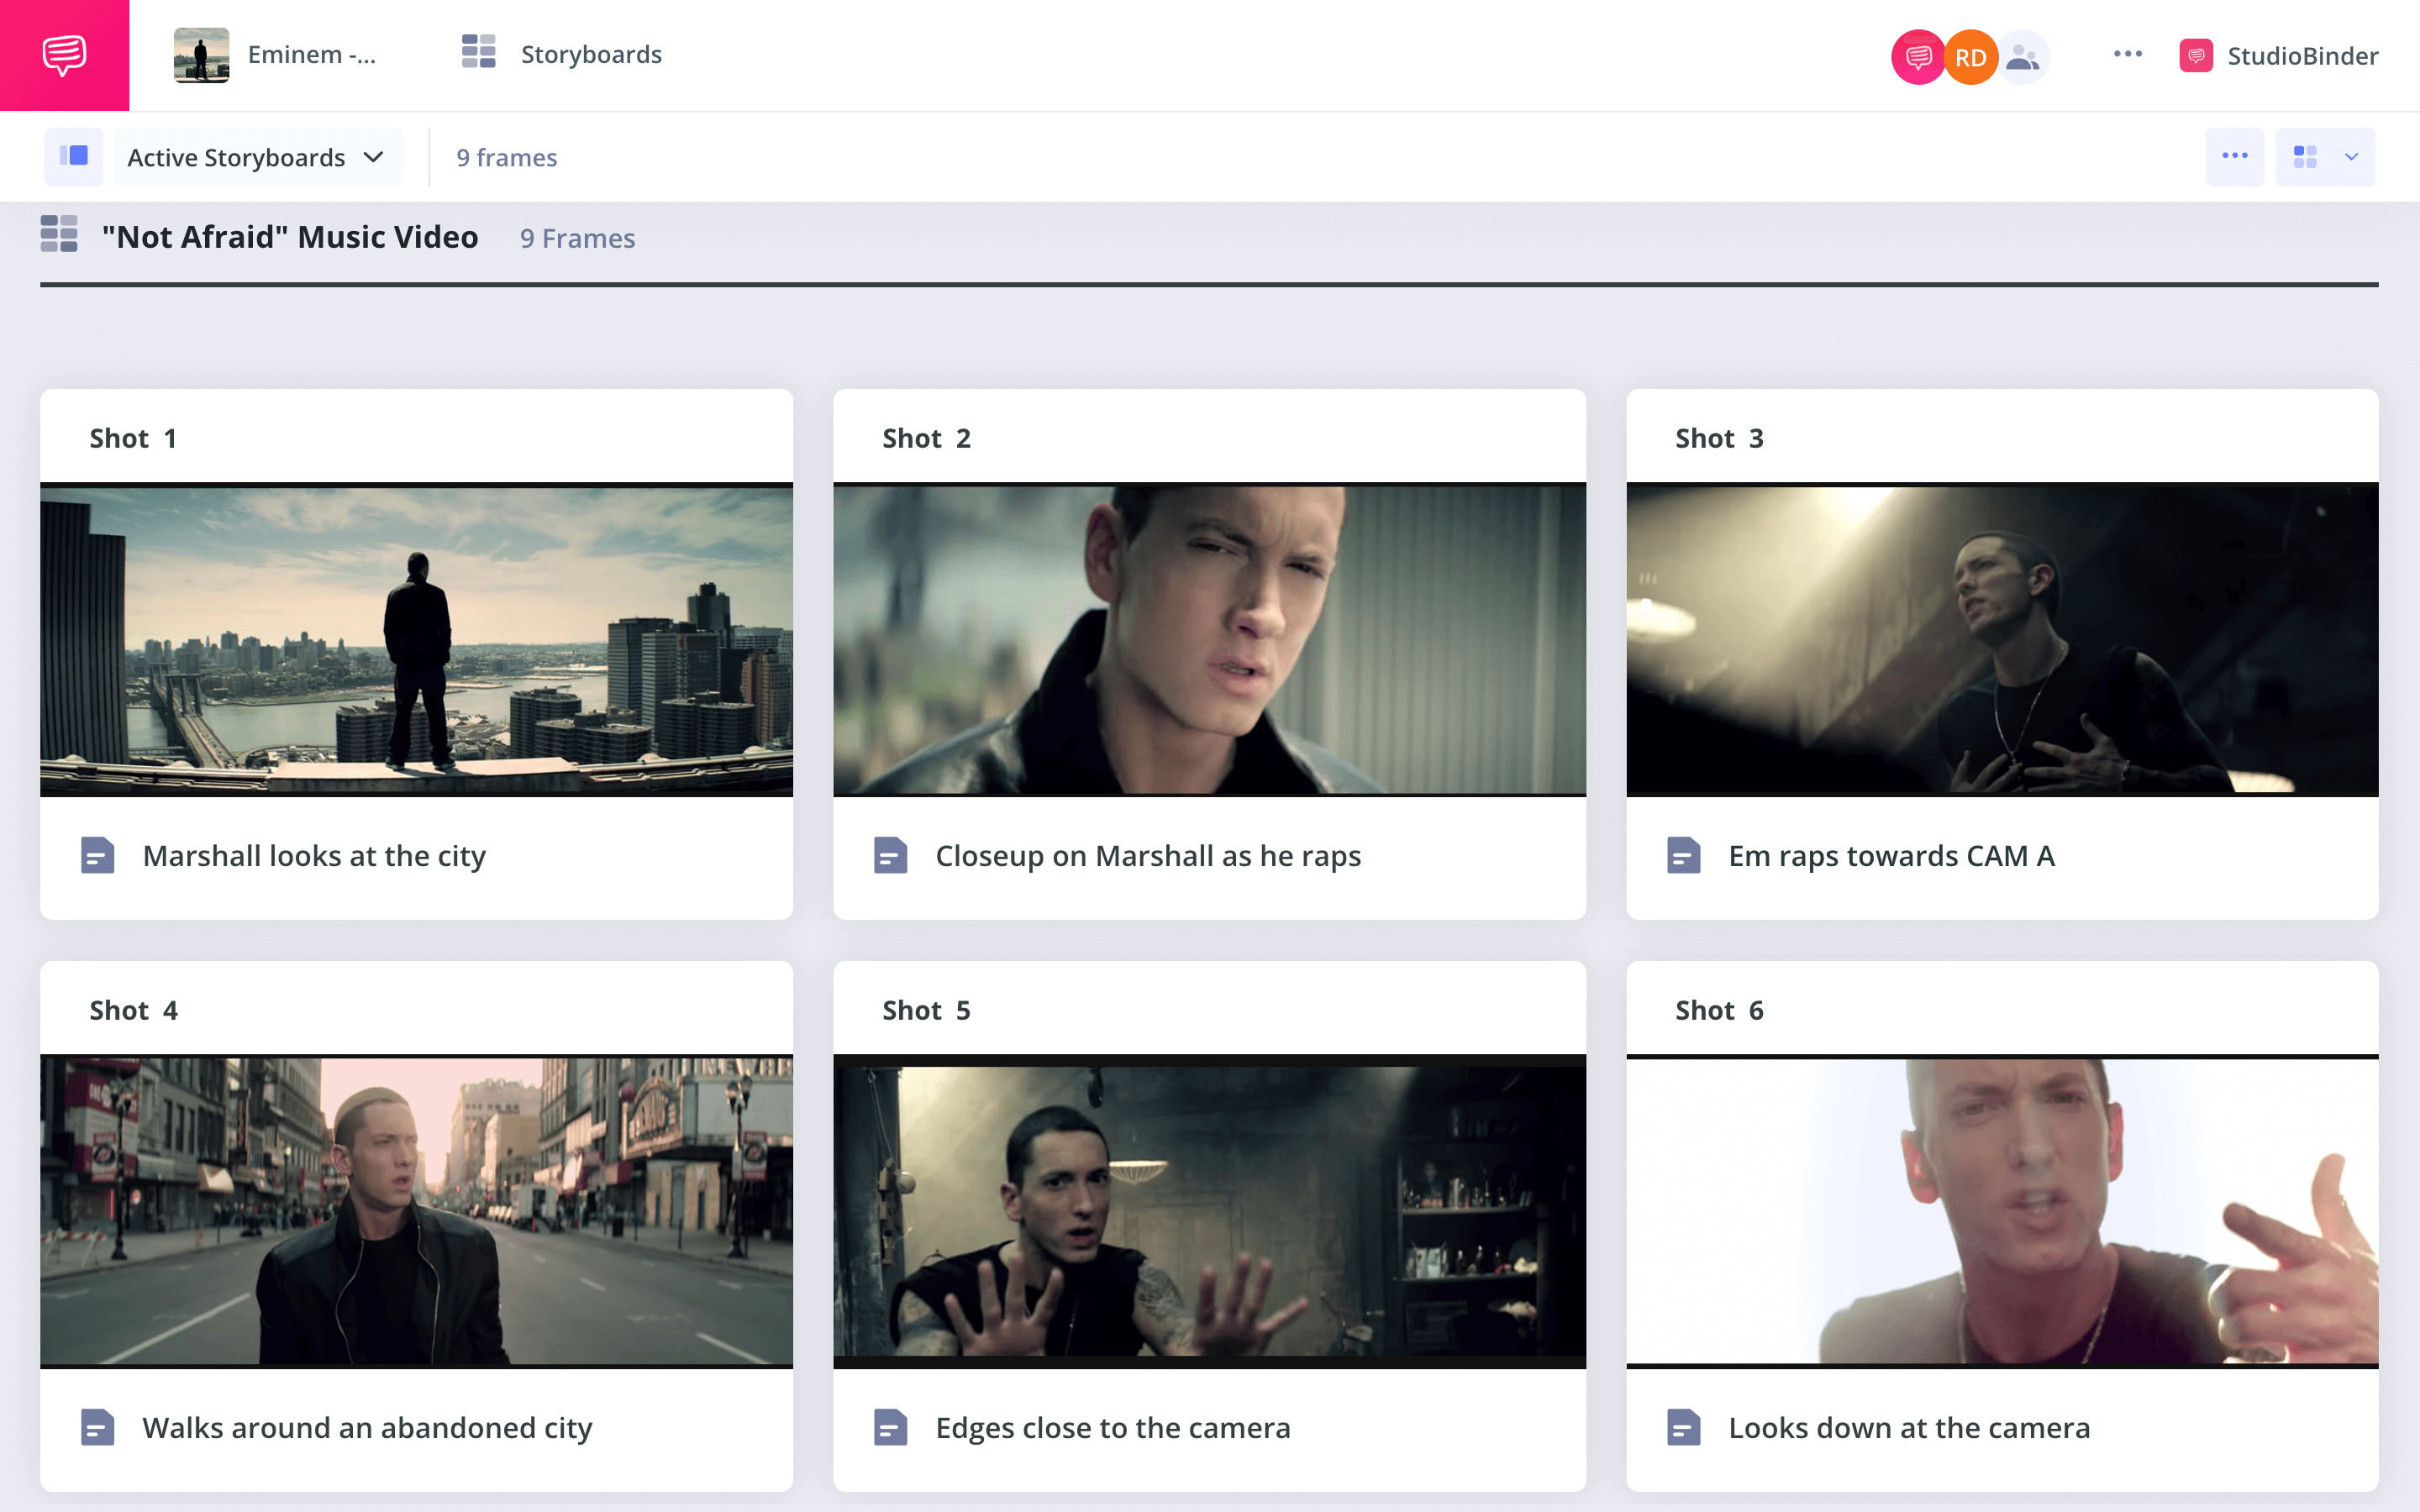This screenshot has height=1512, width=2420.
Task: Select the "Not Afraid" Music Video title
Action: click(290, 237)
